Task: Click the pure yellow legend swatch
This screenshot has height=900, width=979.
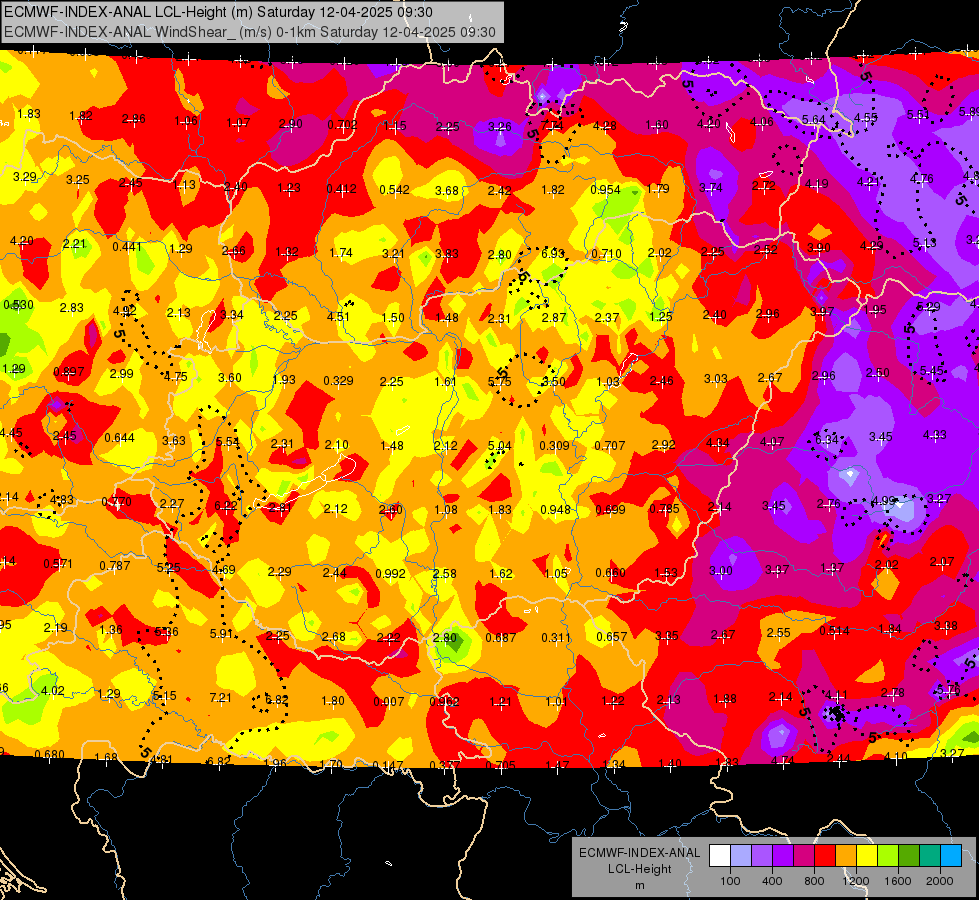Action: click(867, 855)
